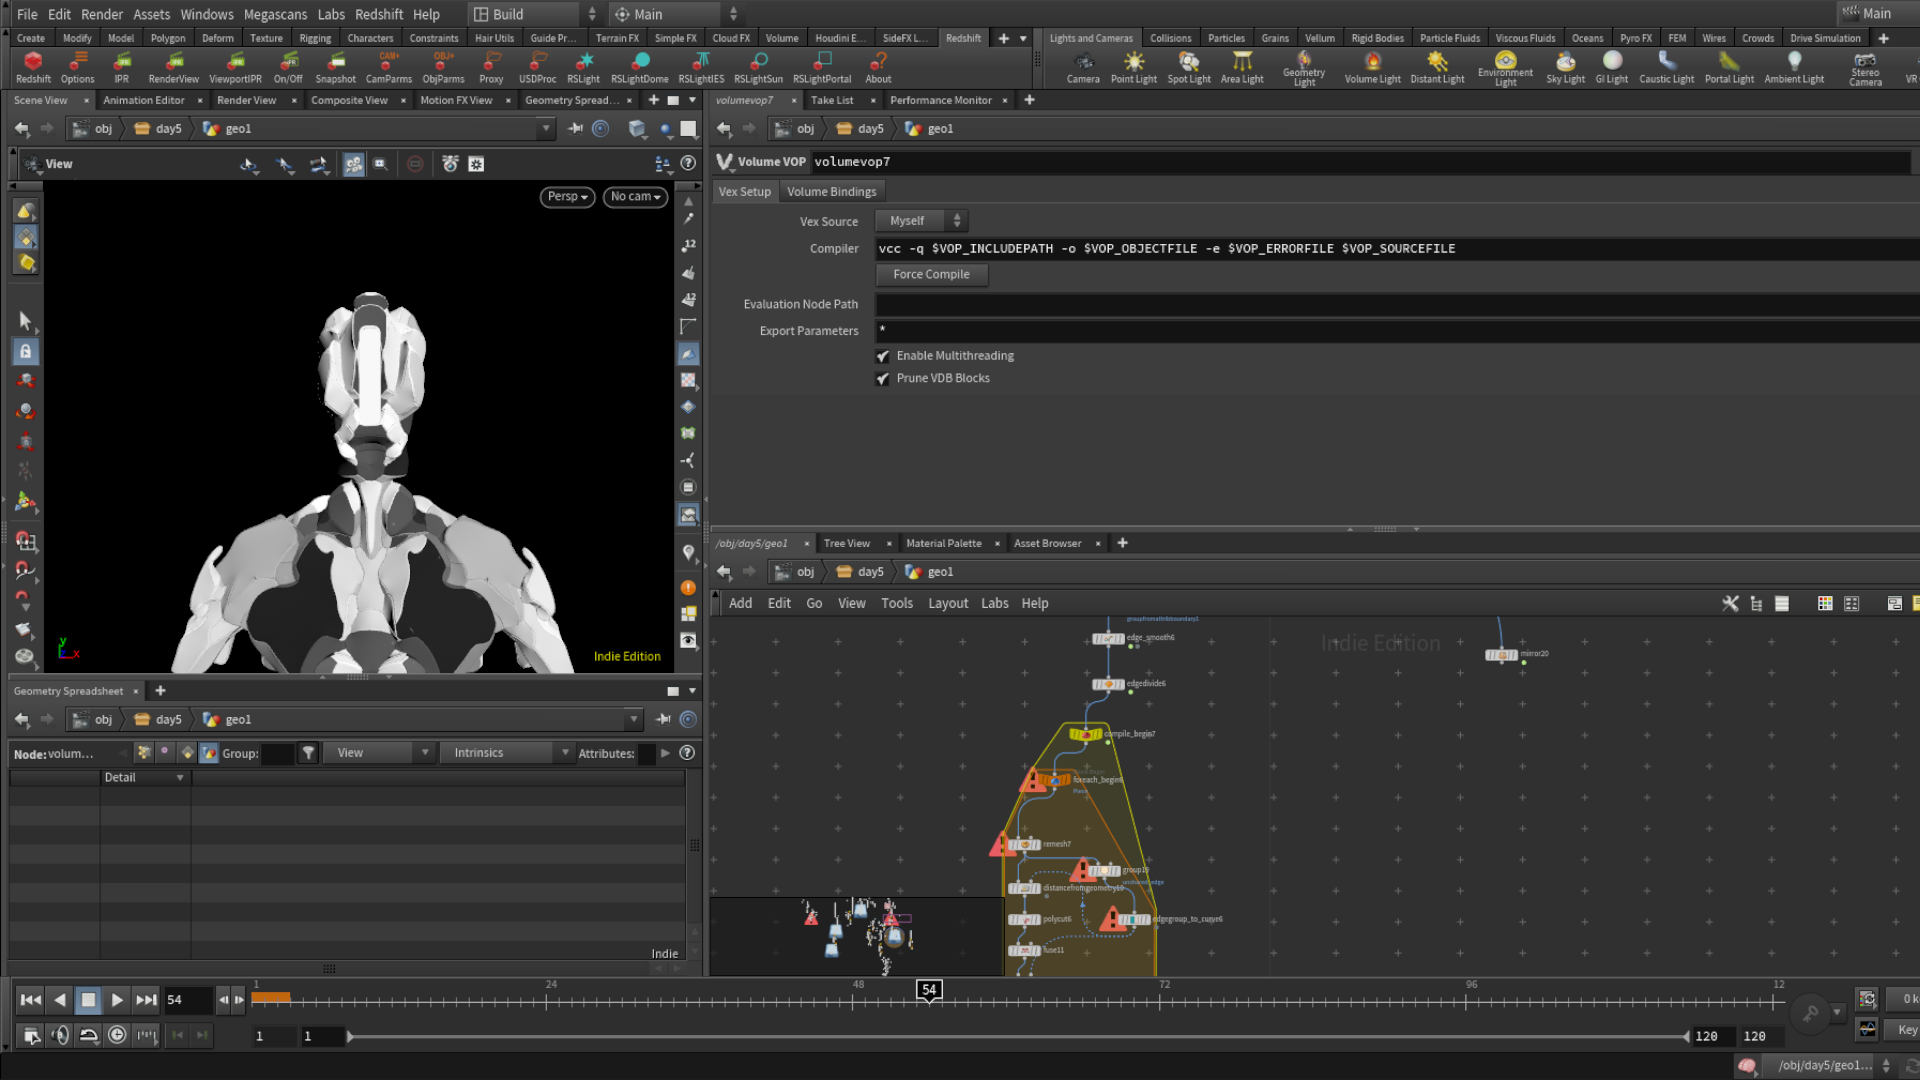
Task: Add a Camera from the shelf
Action: pyautogui.click(x=1083, y=67)
